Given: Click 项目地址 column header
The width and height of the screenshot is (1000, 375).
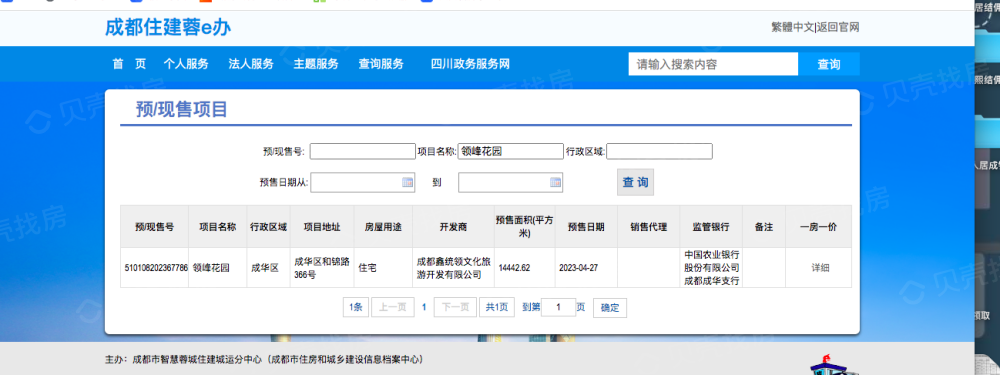Looking at the screenshot, I should [x=322, y=226].
